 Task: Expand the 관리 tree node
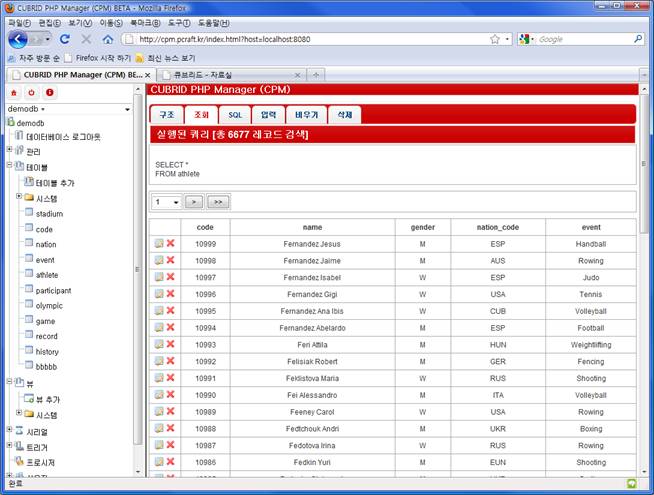point(9,149)
